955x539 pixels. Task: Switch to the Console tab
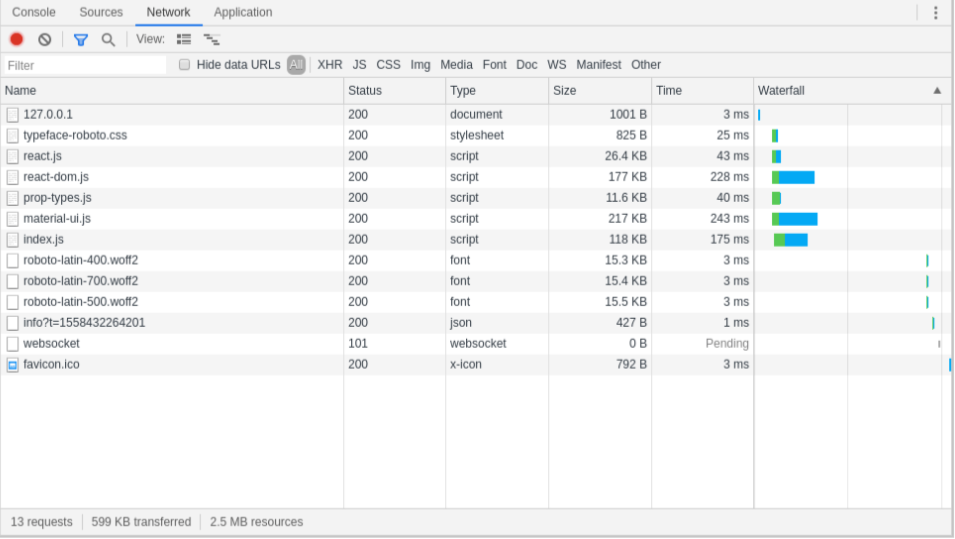pyautogui.click(x=34, y=12)
